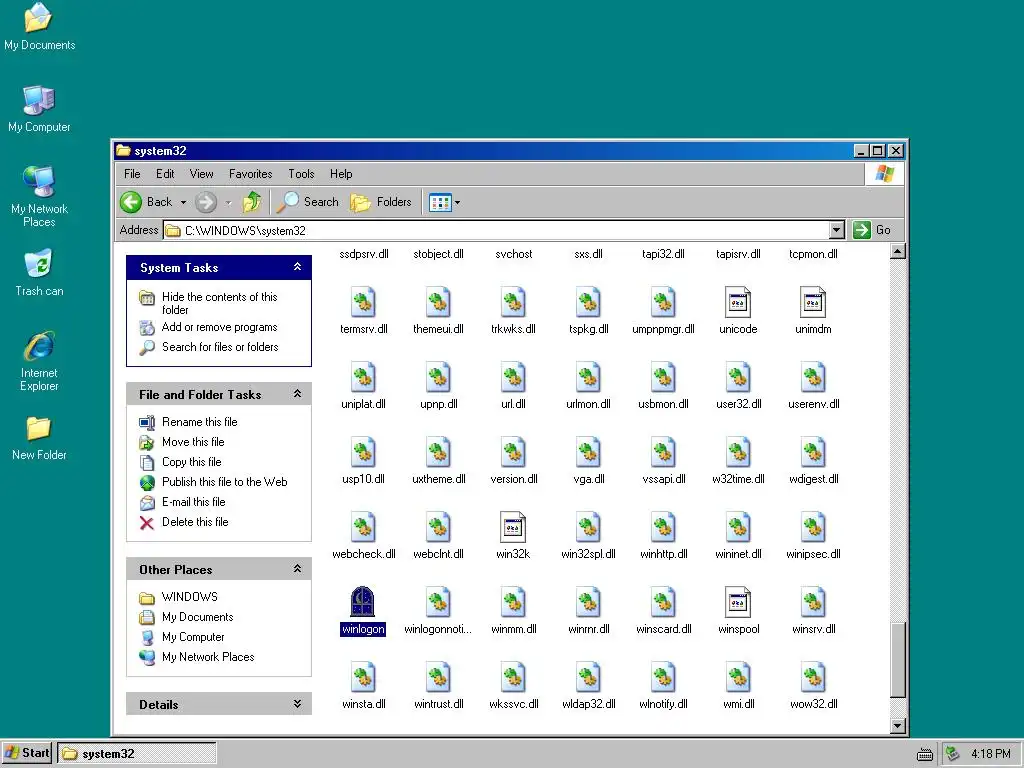
Task: Click E-mail this file
Action: pos(193,502)
